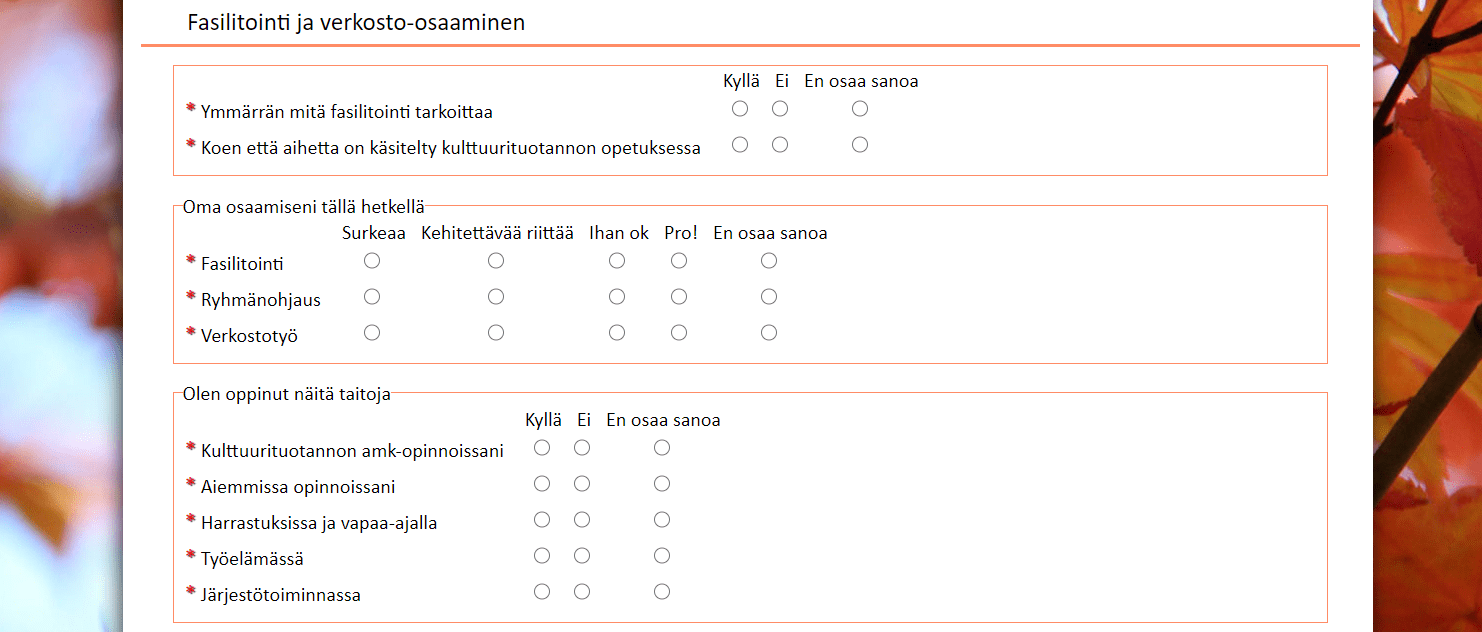Viewport: 1482px width, 632px height.
Task: Choose Ei for Ymmärrän mitä fasilitointi tarkoittaa
Action: (x=780, y=109)
